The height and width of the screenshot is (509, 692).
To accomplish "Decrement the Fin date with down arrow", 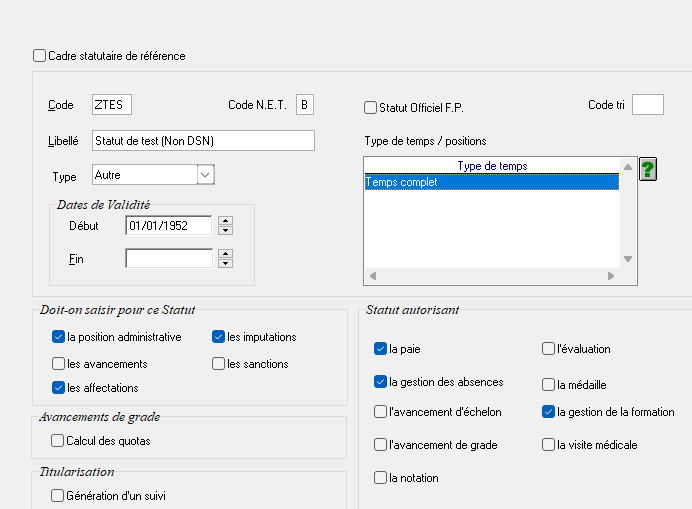I will click(x=226, y=264).
